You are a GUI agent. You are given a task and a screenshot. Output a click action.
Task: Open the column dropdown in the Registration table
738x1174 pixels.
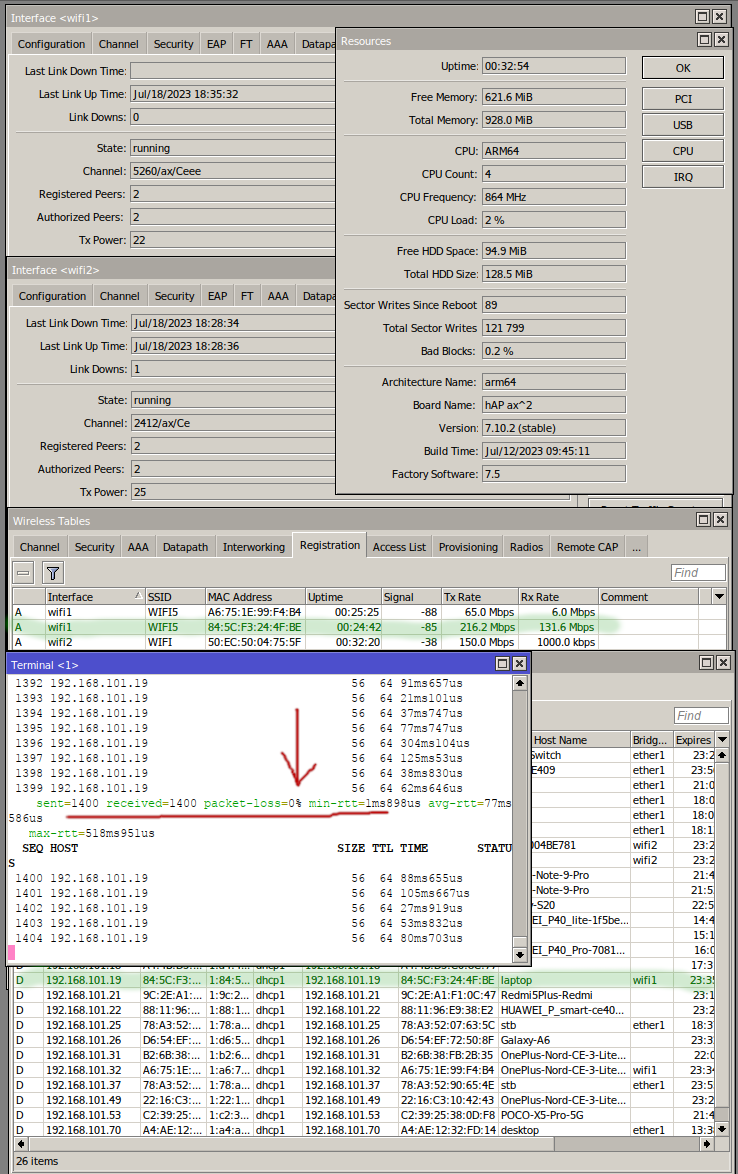tap(719, 597)
